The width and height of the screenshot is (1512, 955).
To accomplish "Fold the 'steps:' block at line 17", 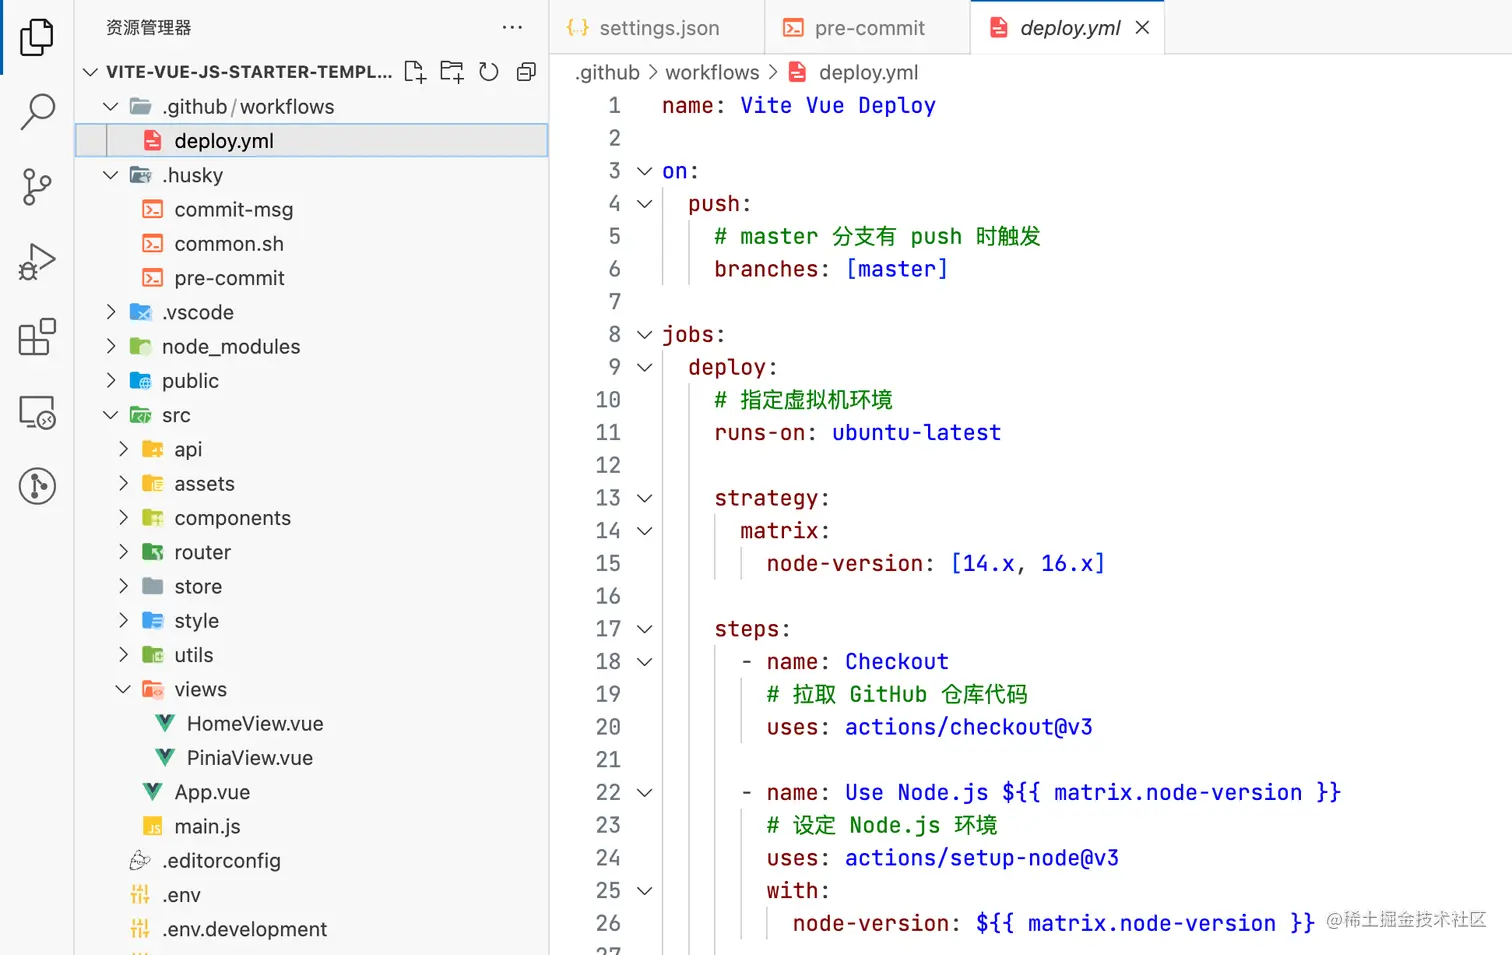I will (x=645, y=629).
